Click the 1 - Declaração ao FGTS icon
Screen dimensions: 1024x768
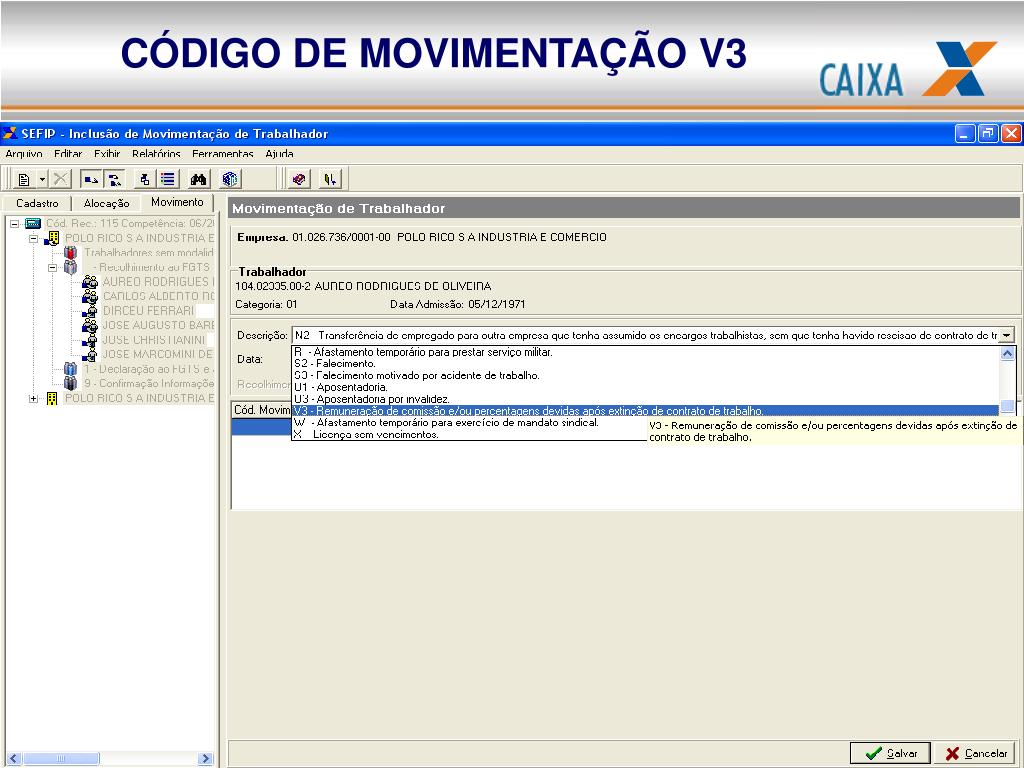(71, 369)
